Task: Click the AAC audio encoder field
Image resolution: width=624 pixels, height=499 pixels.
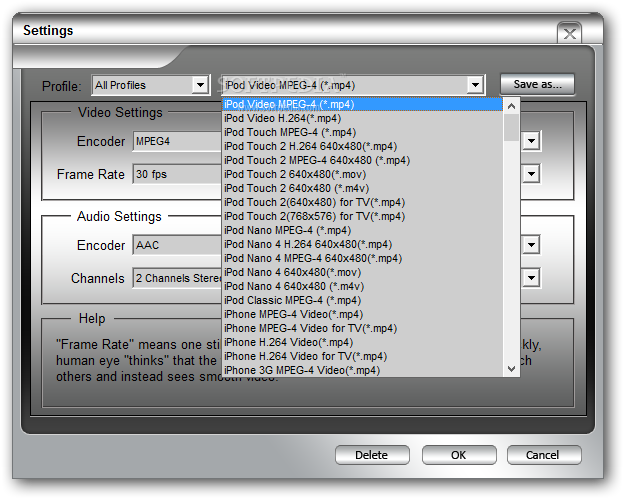Action: [x=177, y=245]
